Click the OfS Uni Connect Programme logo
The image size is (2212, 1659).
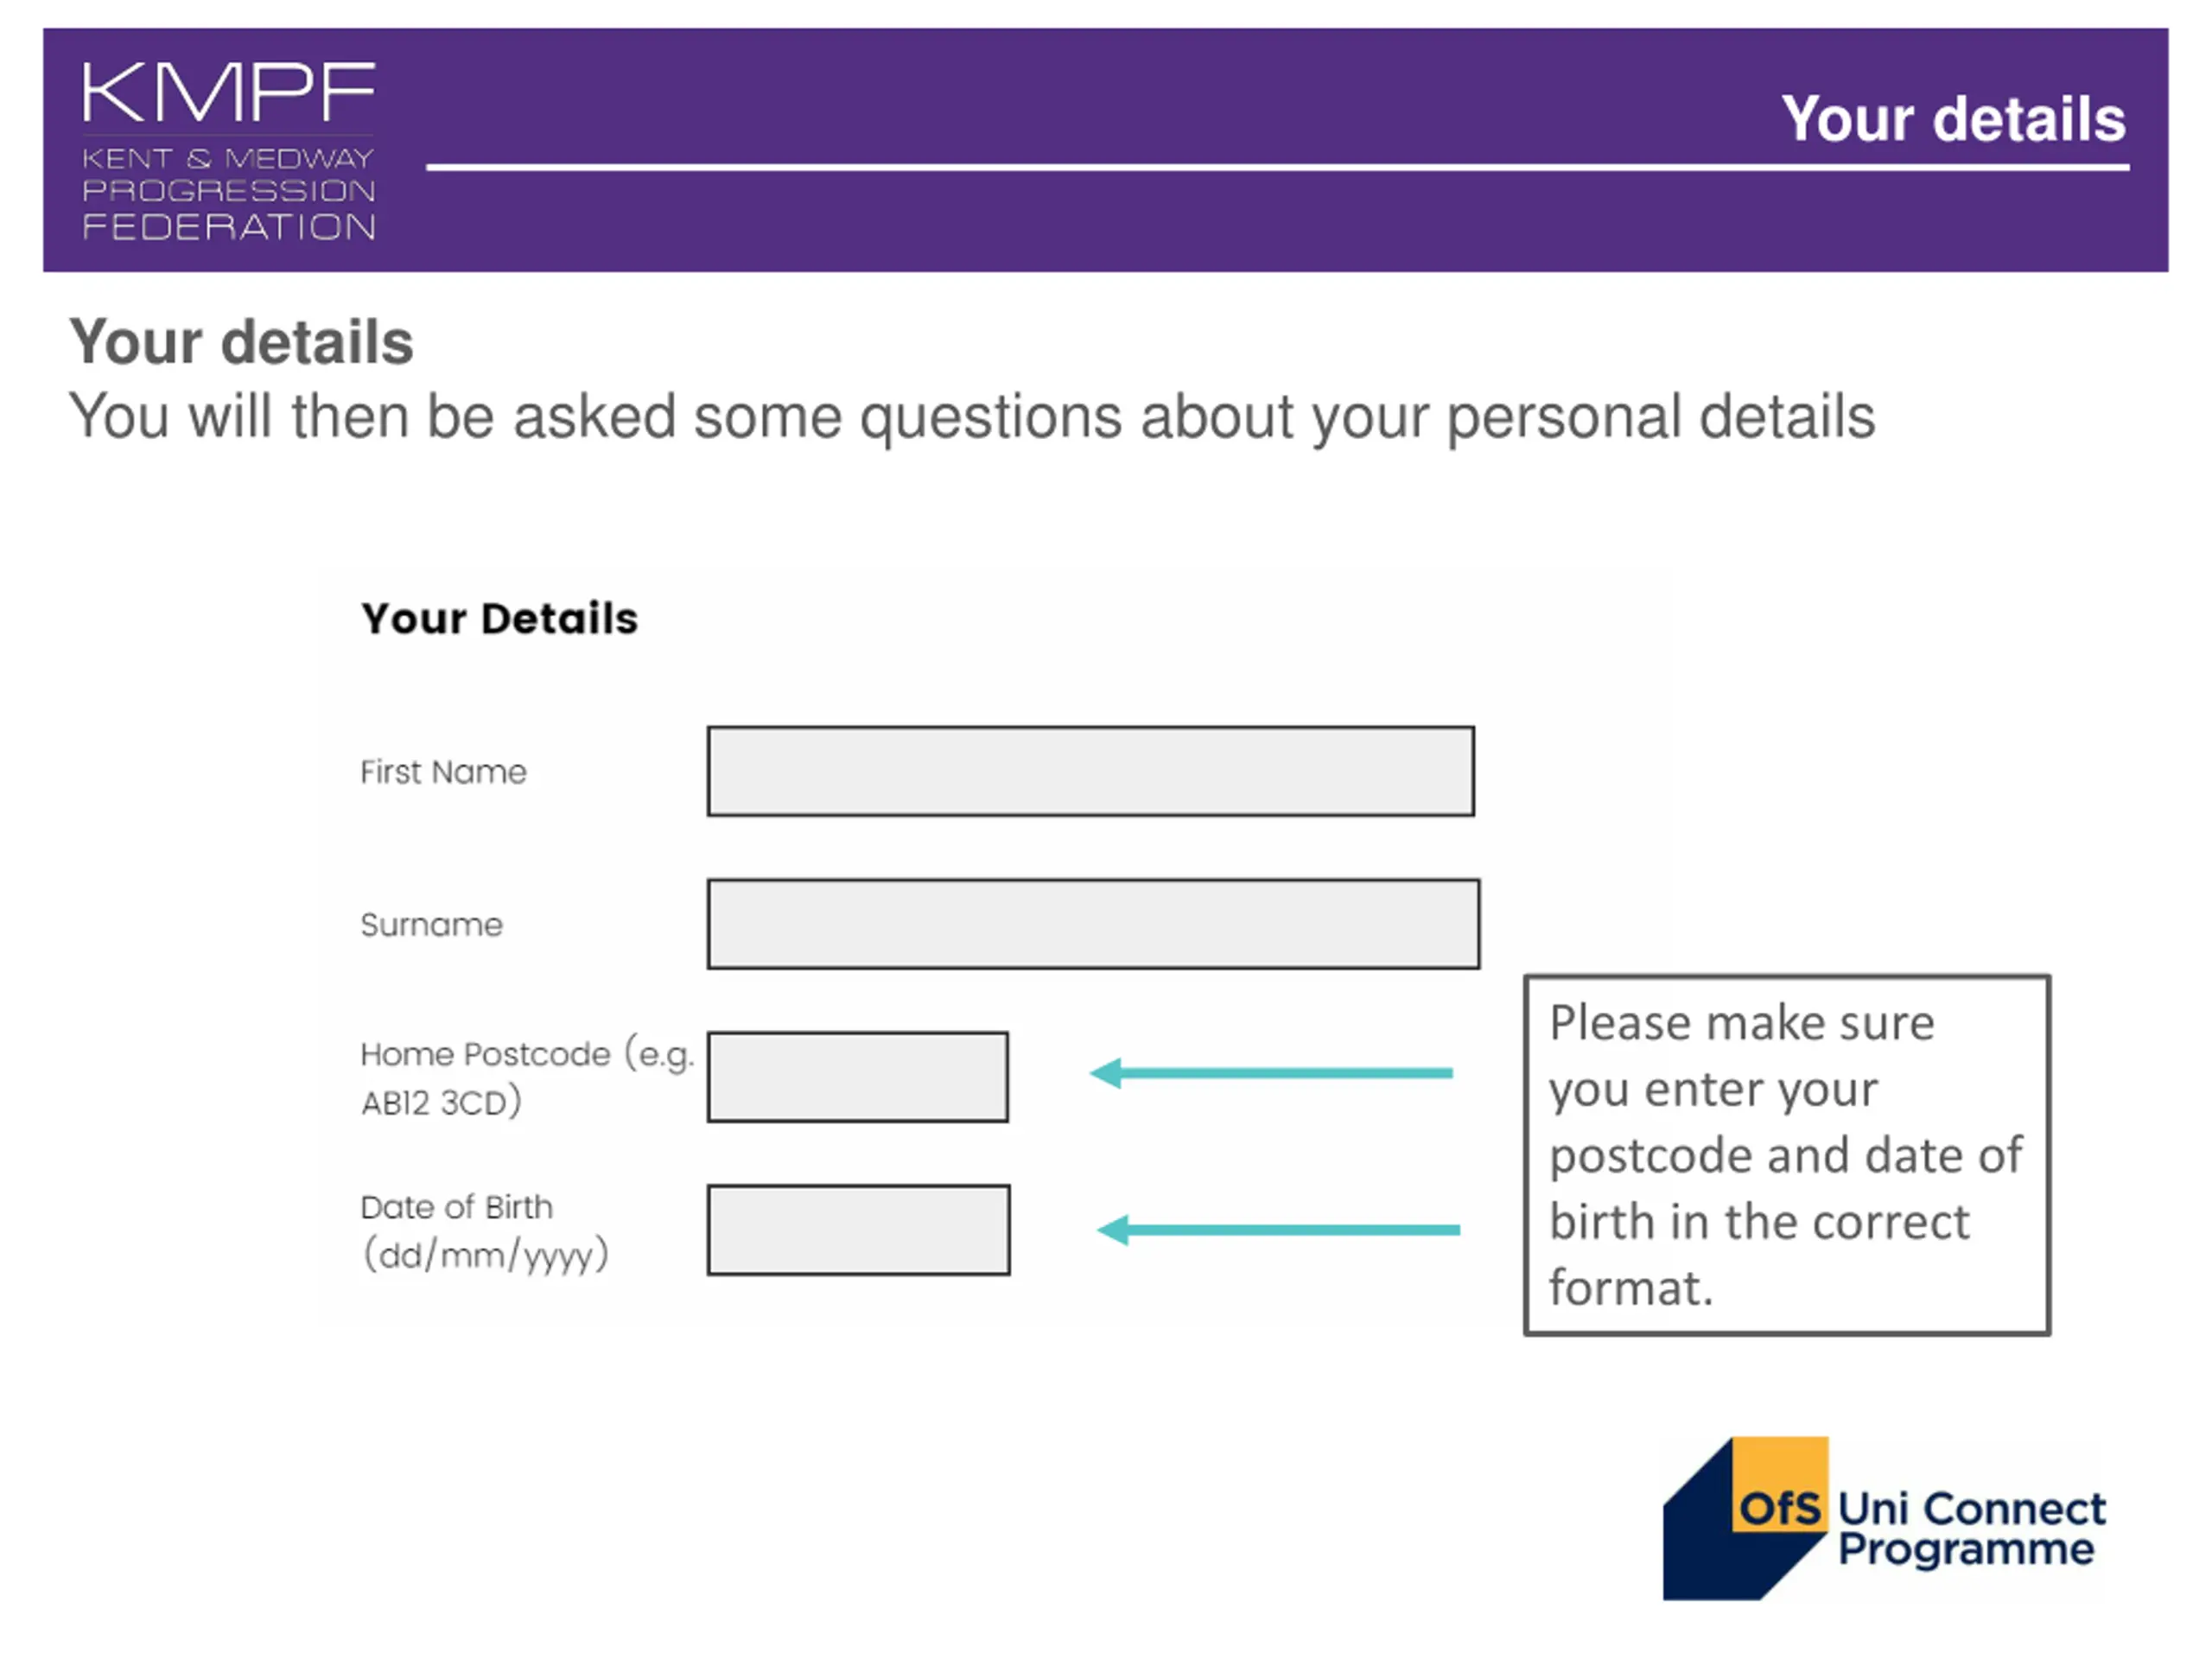point(1884,1518)
